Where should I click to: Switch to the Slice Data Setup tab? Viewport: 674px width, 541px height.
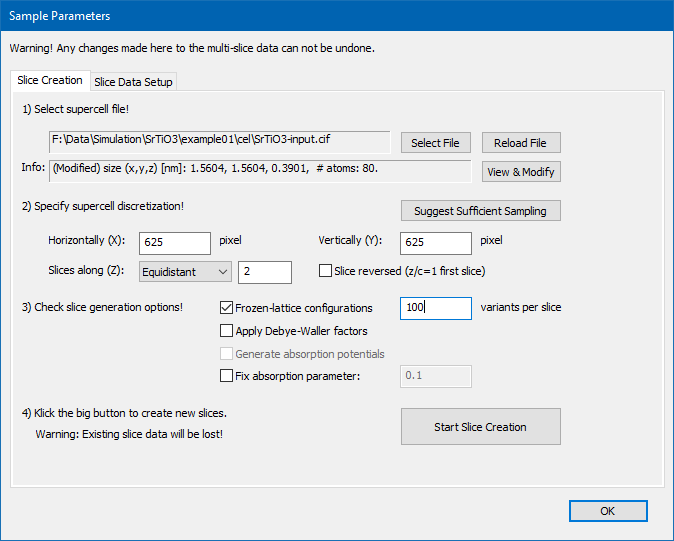[133, 82]
